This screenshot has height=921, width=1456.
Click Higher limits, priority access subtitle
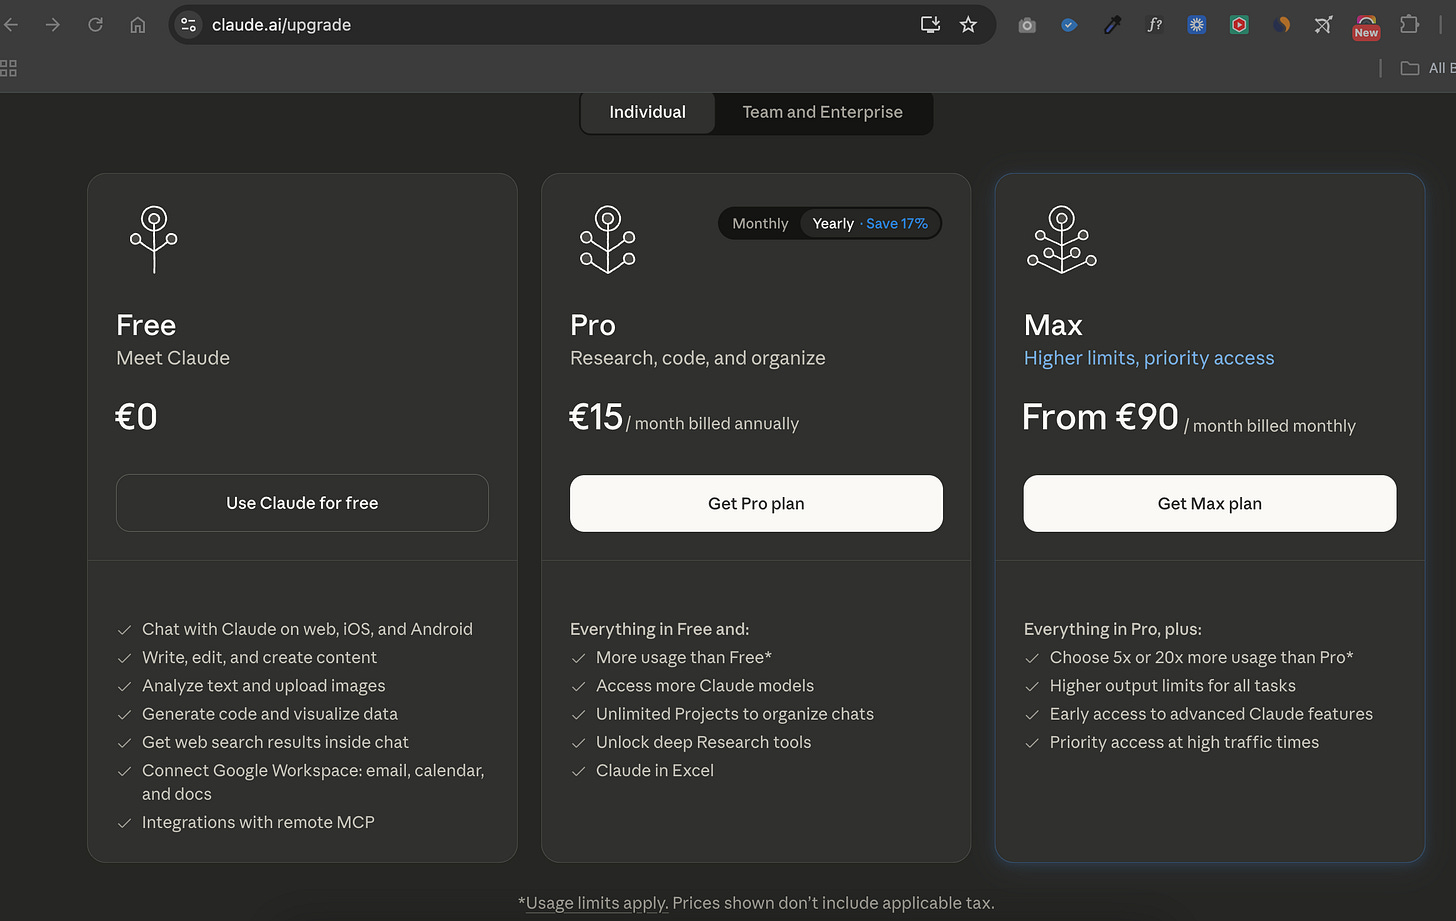click(1149, 358)
